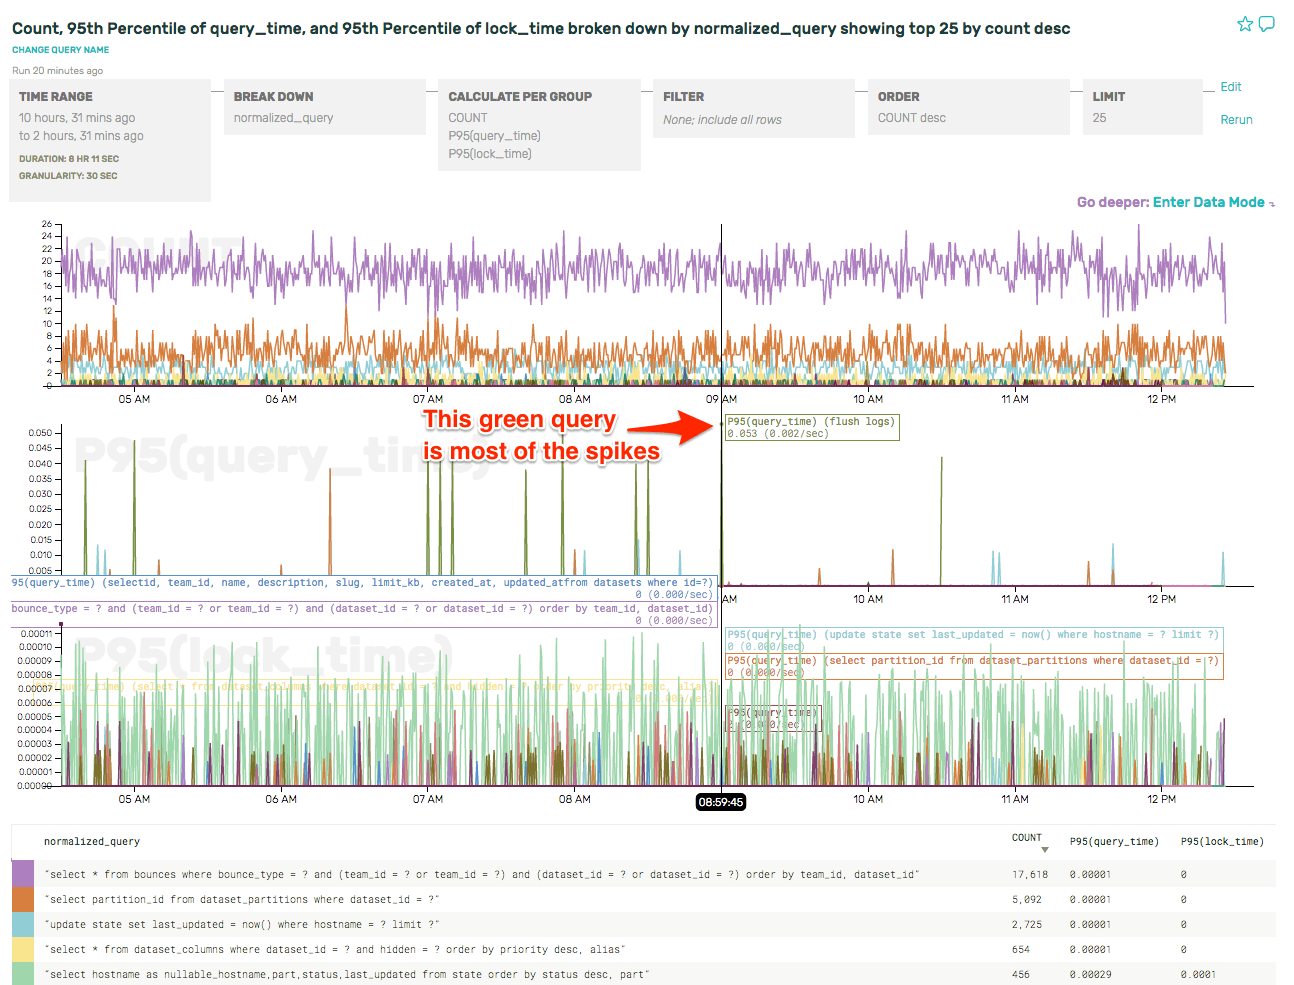
Task: Open the LIMIT panel showing 25
Action: (1142, 106)
